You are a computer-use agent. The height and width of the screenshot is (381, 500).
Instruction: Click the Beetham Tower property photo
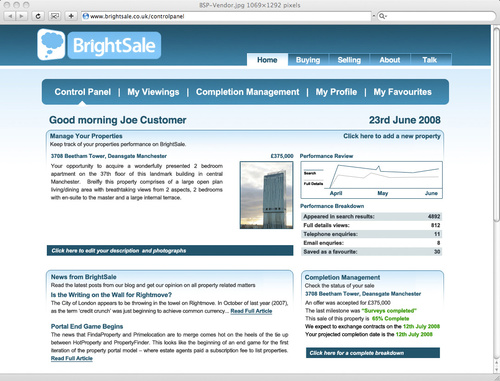click(x=267, y=195)
